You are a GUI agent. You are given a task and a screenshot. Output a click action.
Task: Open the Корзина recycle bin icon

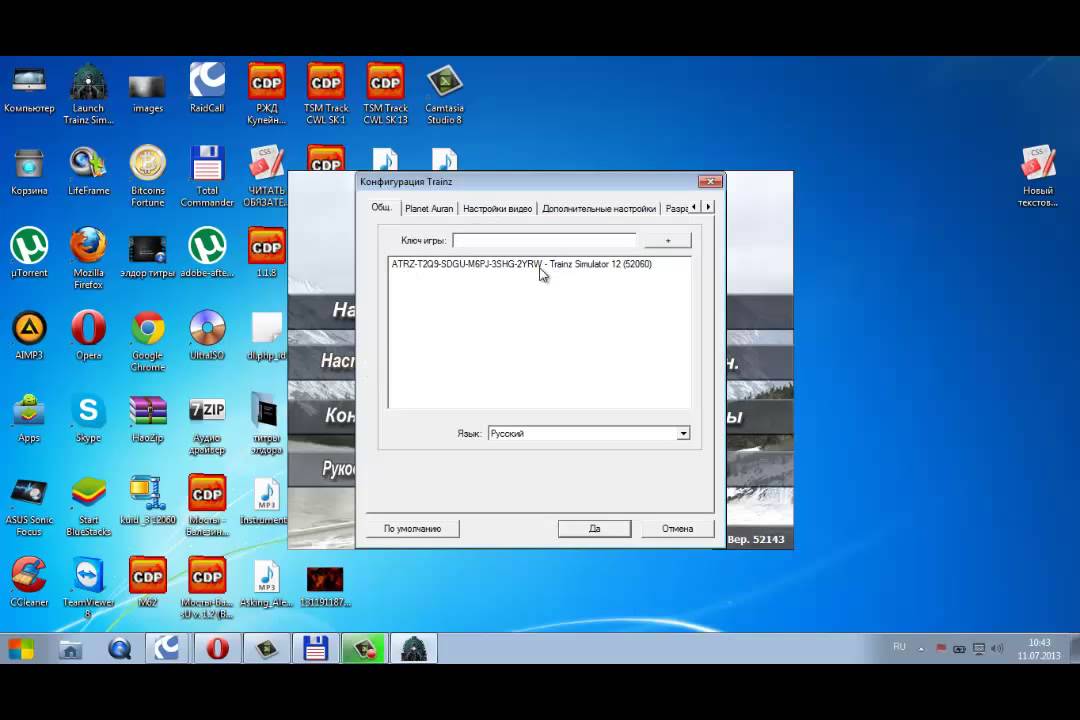[x=29, y=172]
